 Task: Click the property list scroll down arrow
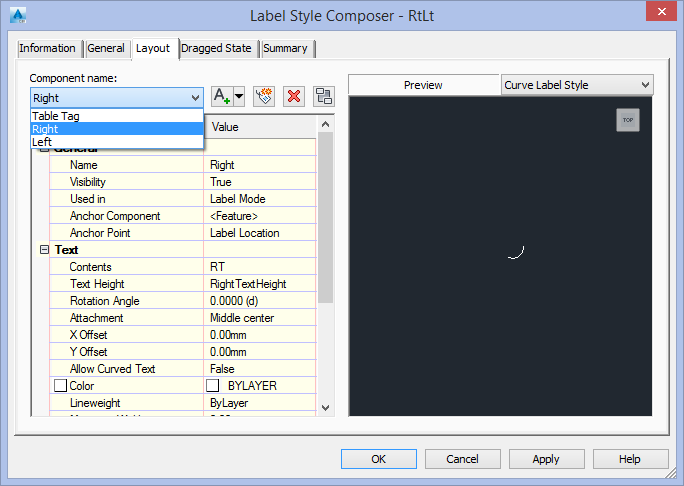coord(325,408)
